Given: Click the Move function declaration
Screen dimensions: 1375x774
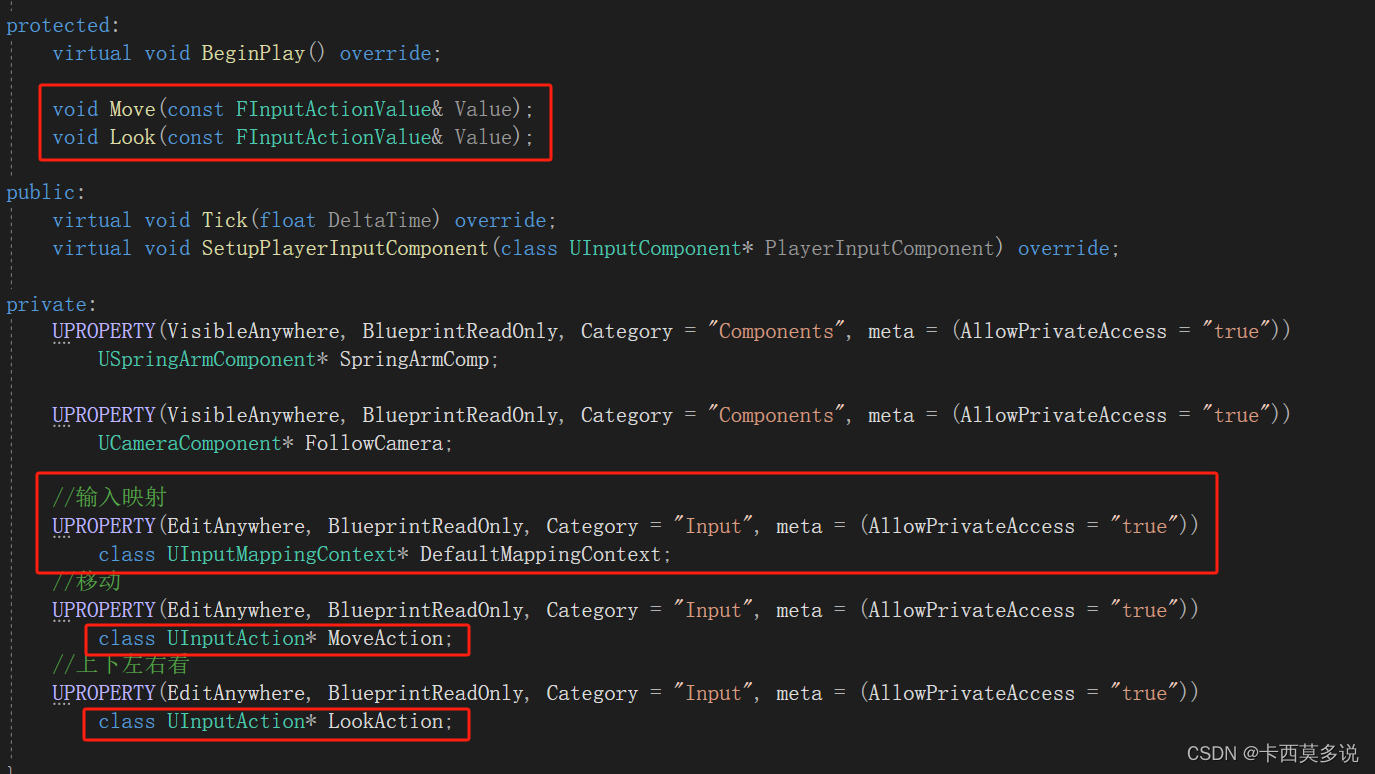Looking at the screenshot, I should point(132,108).
